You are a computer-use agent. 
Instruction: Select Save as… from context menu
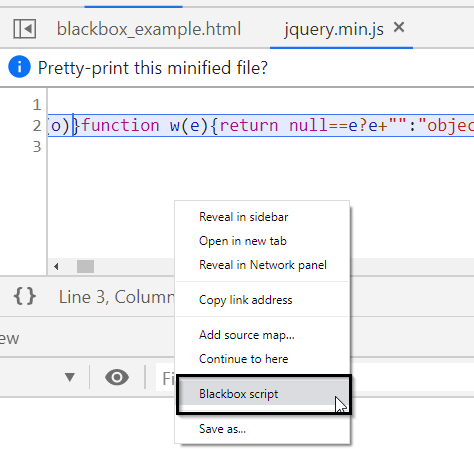click(222, 429)
